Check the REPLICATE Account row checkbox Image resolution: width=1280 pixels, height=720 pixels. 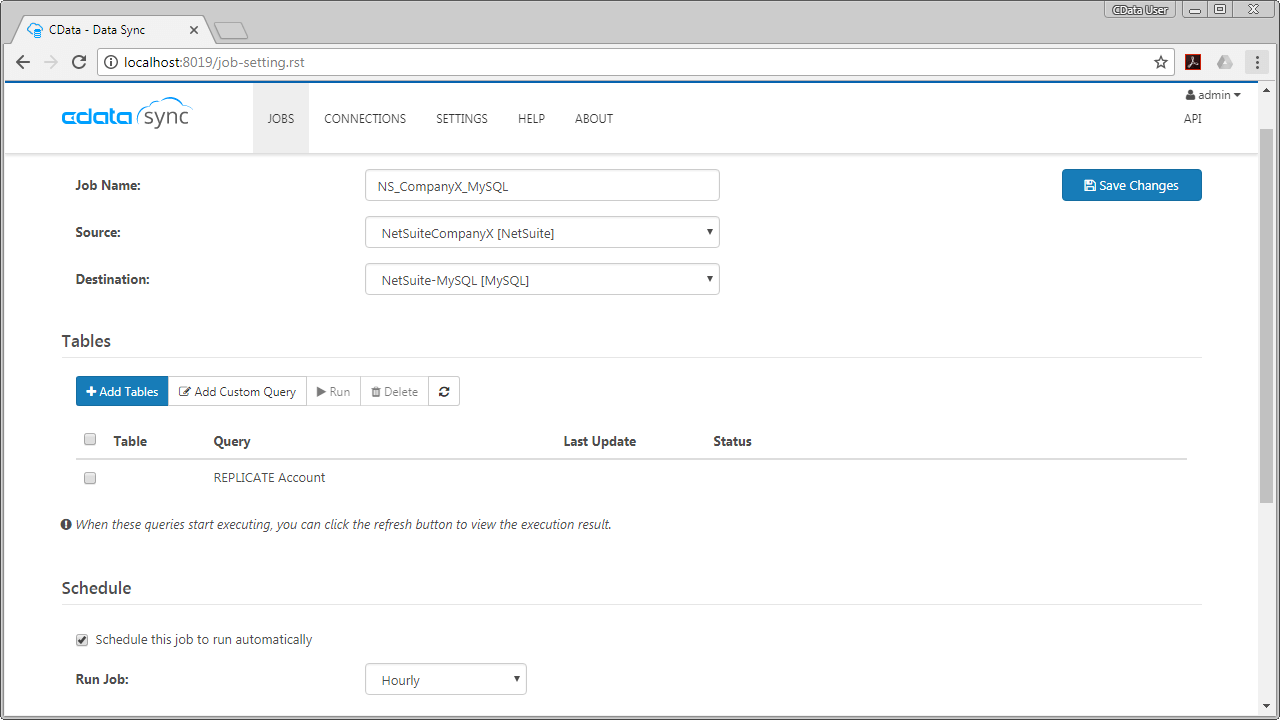click(90, 478)
